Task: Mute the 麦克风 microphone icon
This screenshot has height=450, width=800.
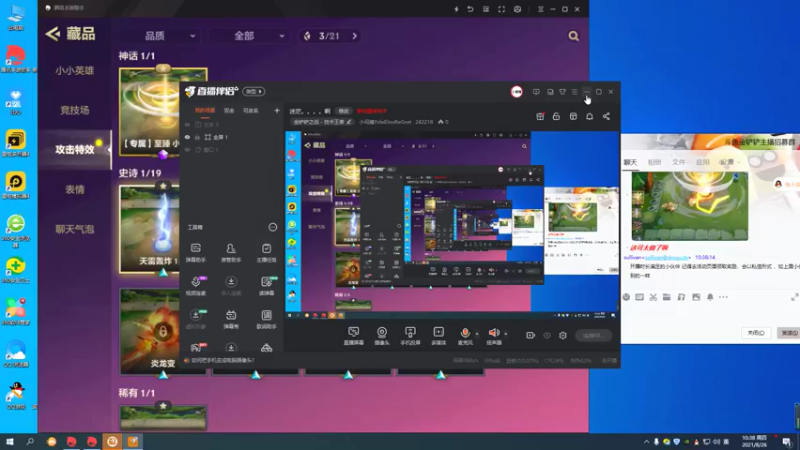Action: 465,333
